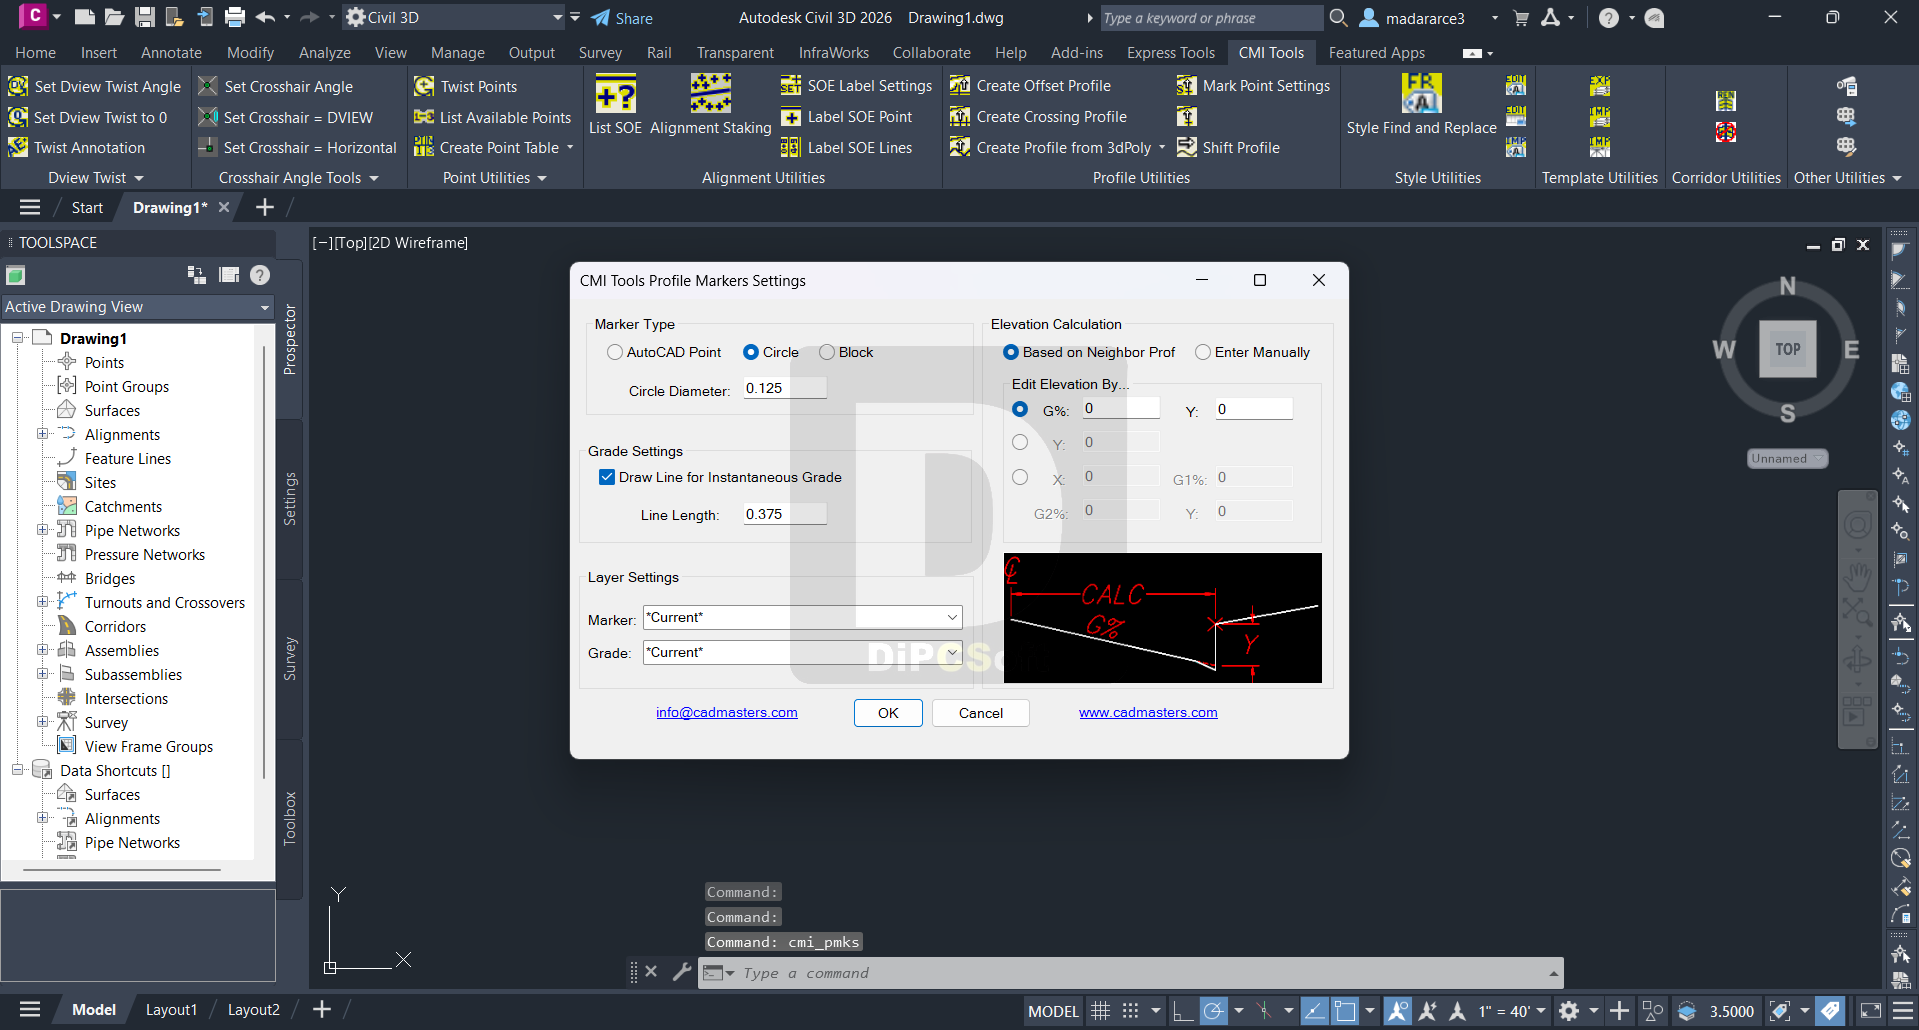Click the Prospector side tab
This screenshot has width=1919, height=1030.
click(290, 340)
